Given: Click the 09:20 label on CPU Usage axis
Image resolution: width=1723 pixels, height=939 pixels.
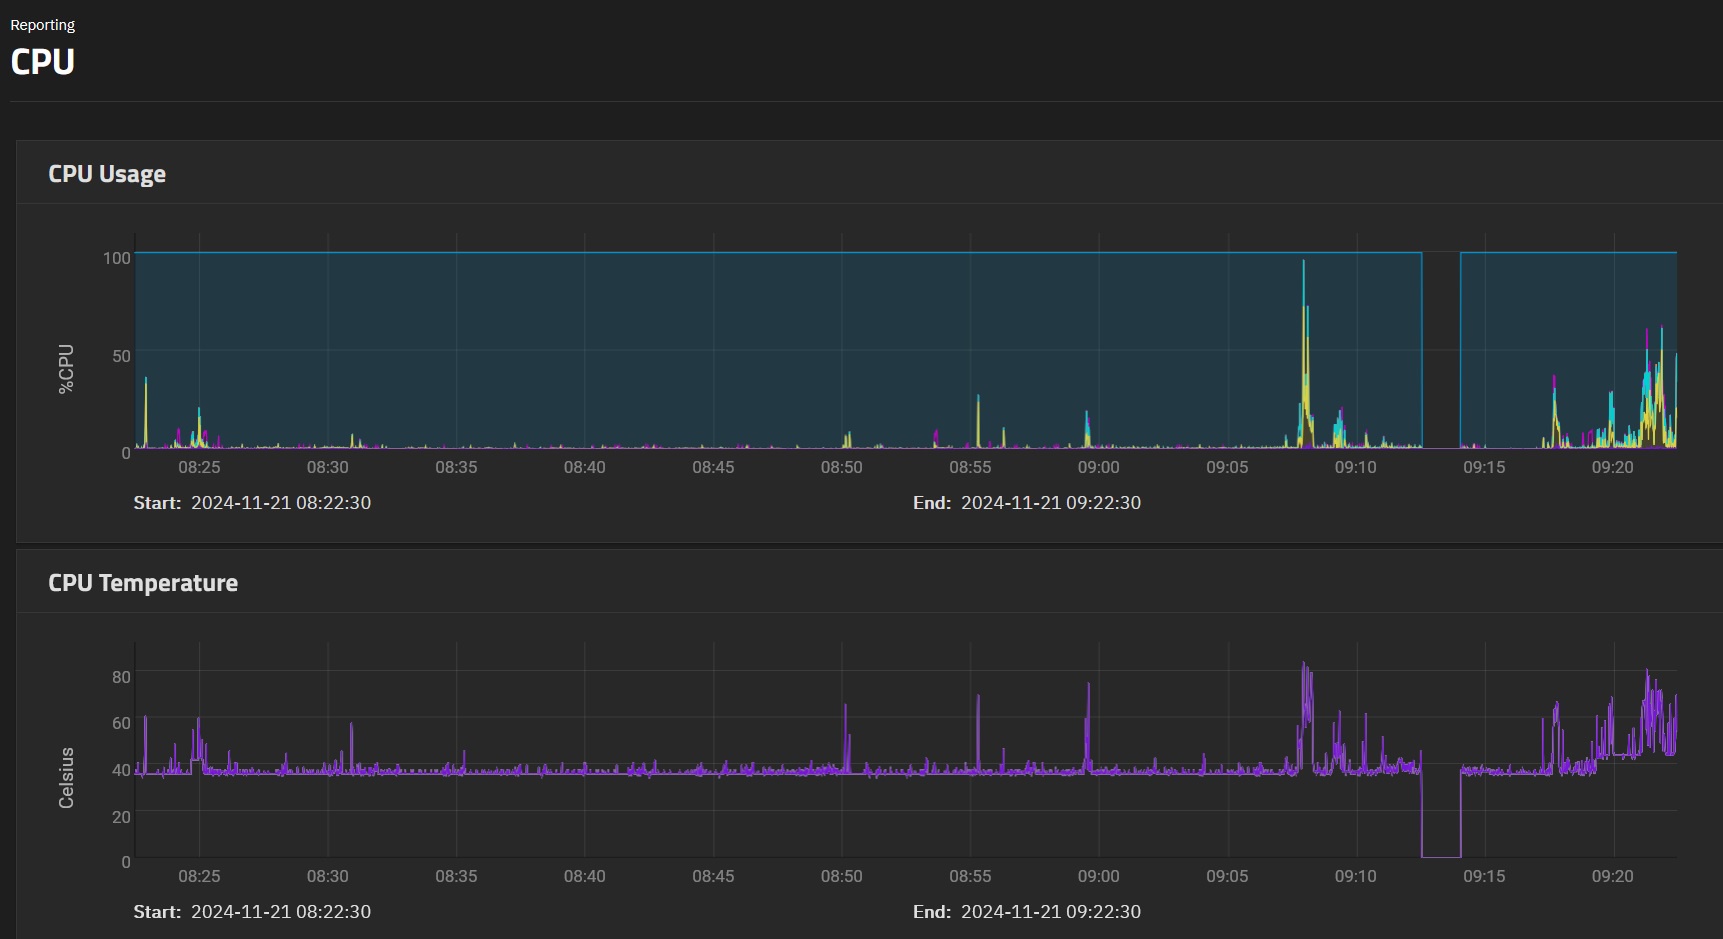Looking at the screenshot, I should coord(1612,467).
